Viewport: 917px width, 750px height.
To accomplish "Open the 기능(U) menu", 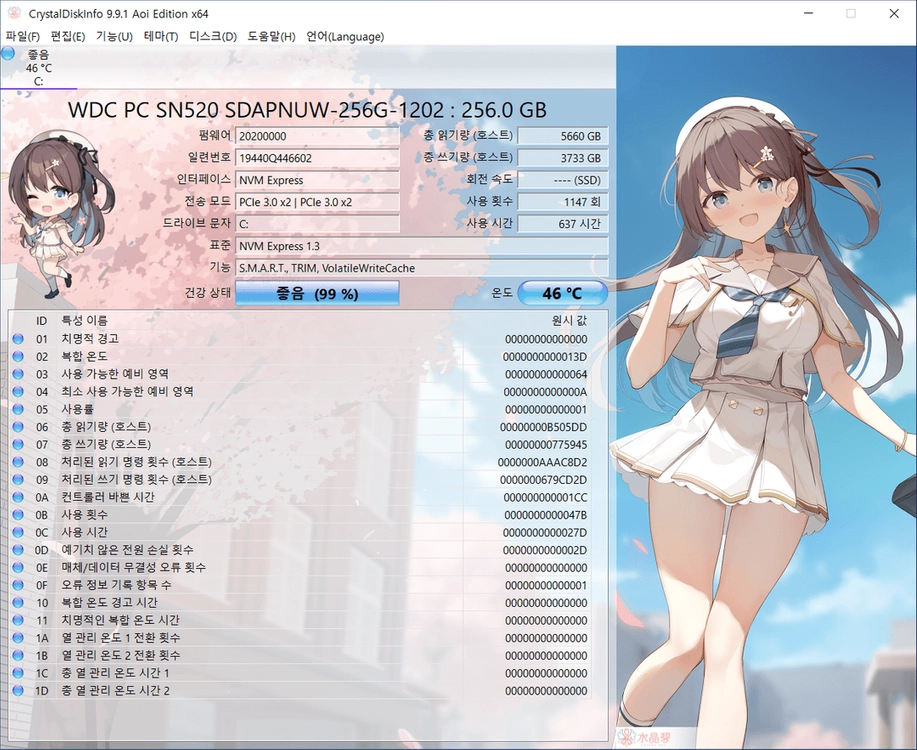I will coord(114,36).
